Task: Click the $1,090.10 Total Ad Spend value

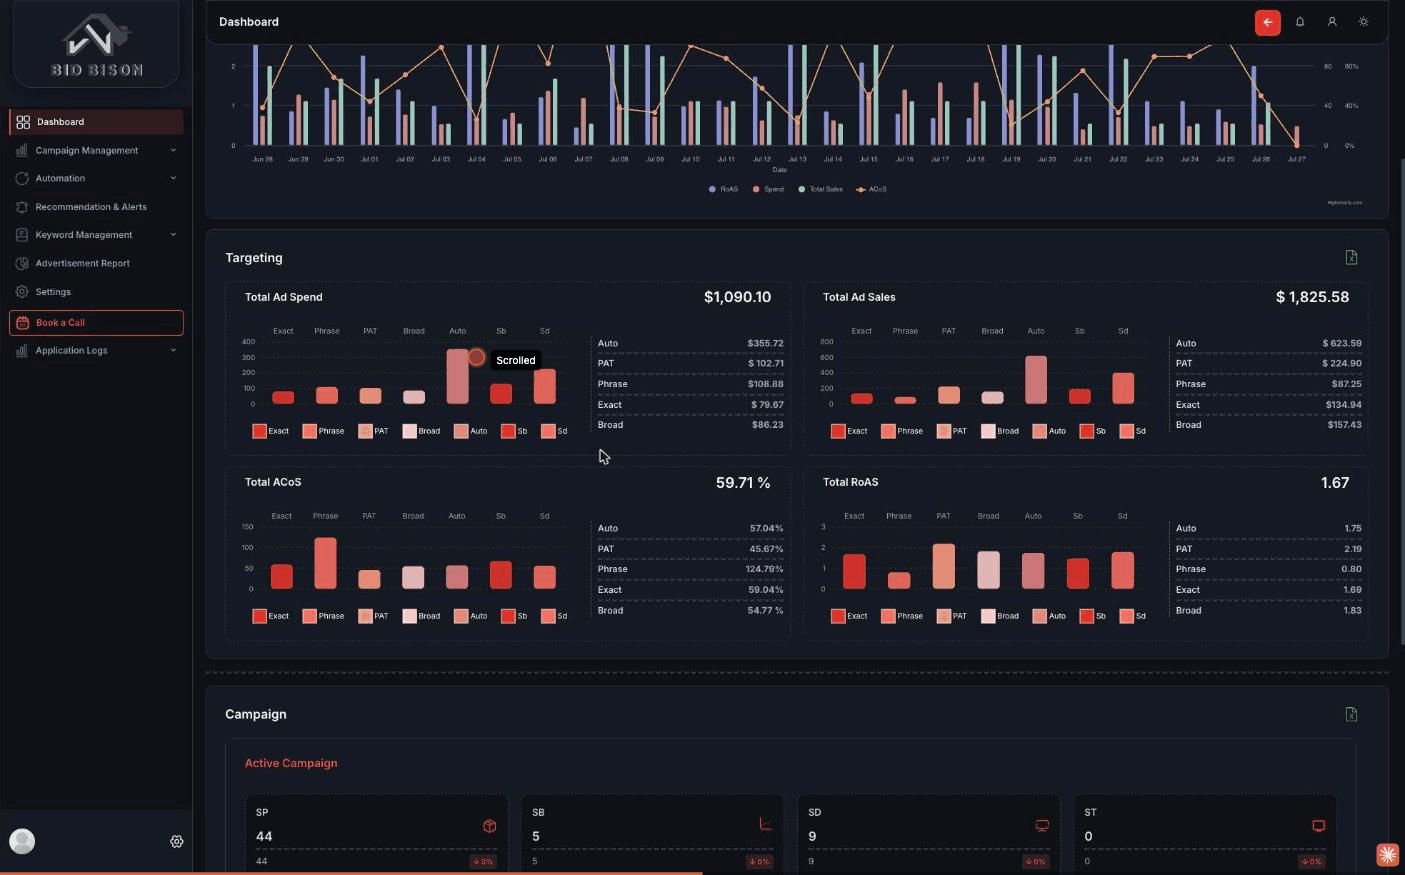Action: (x=737, y=297)
